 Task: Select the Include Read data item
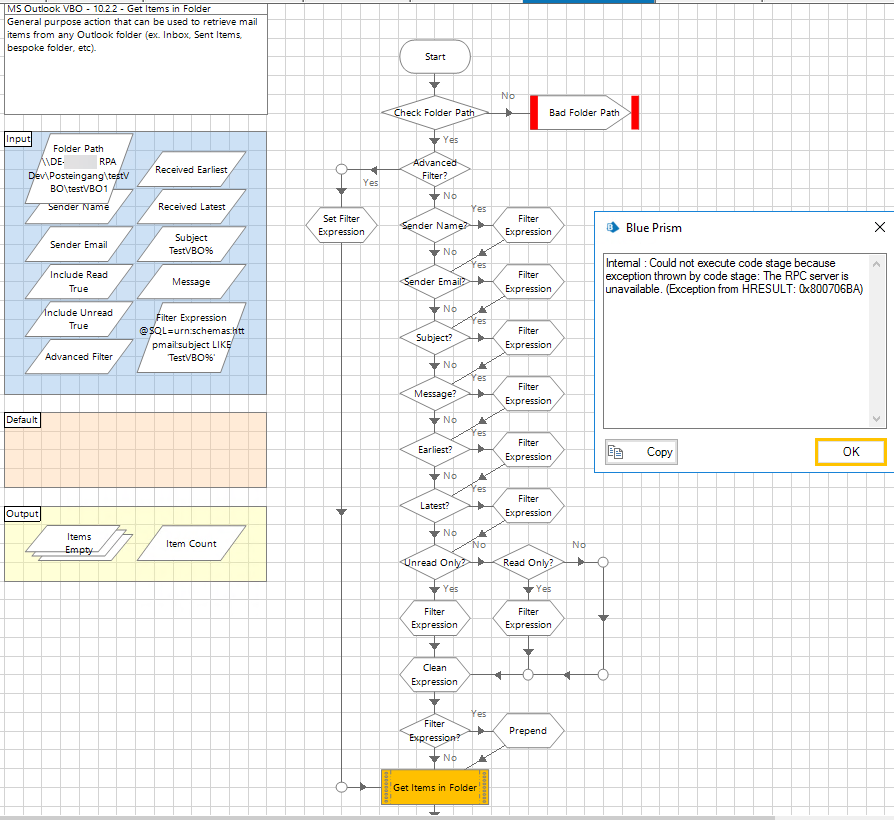click(x=79, y=282)
